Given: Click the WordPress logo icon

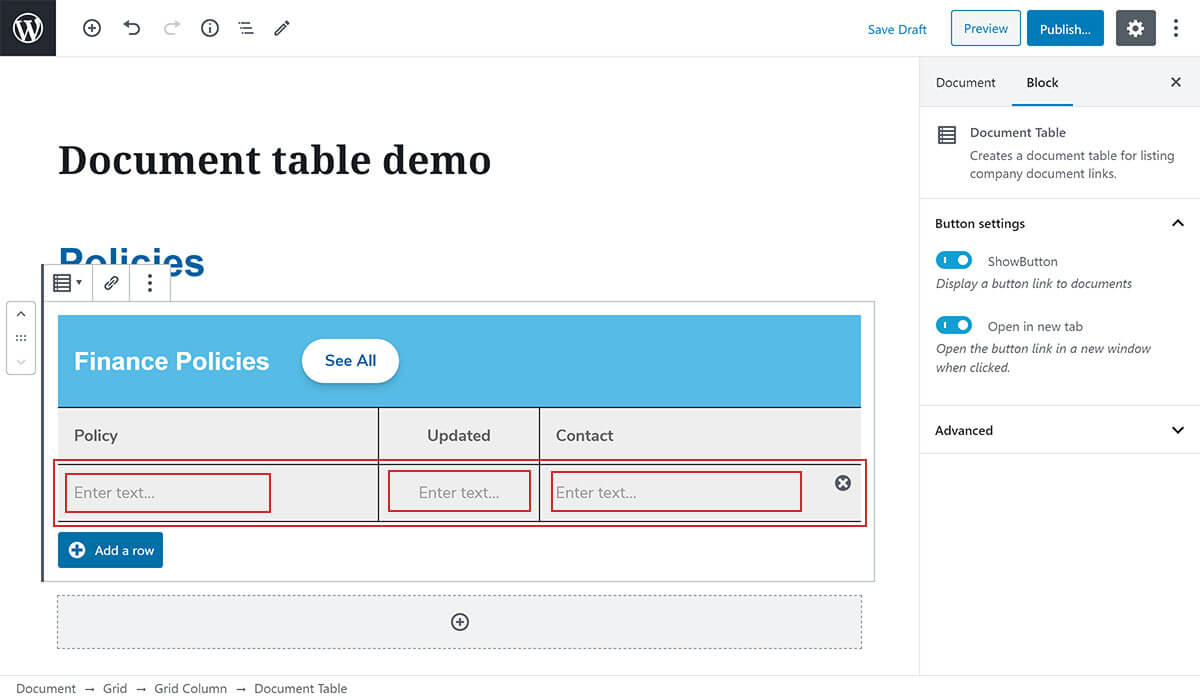Looking at the screenshot, I should click(28, 28).
